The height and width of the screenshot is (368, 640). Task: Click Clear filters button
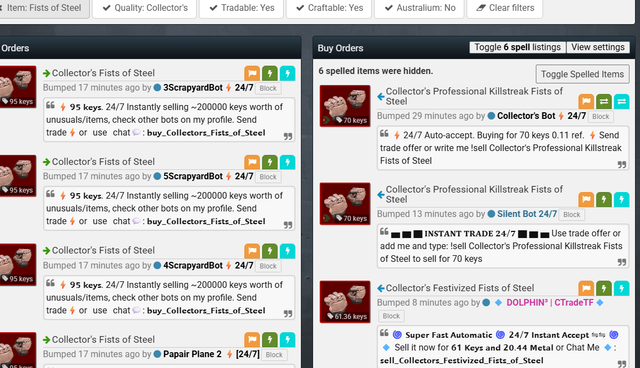tap(505, 8)
